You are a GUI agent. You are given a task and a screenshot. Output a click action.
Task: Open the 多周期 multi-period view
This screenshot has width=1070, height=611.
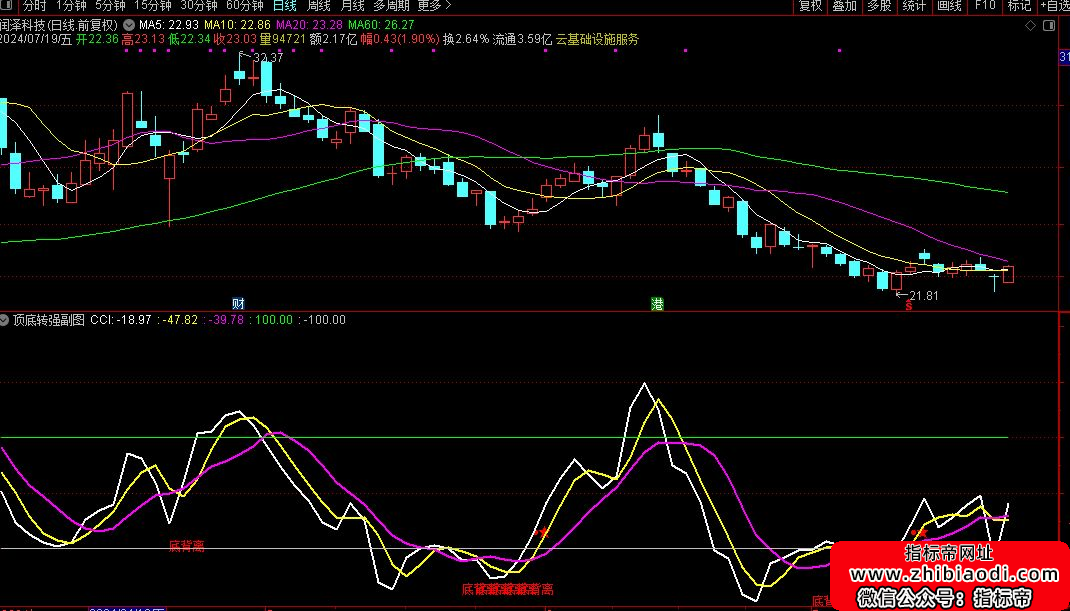tap(391, 6)
